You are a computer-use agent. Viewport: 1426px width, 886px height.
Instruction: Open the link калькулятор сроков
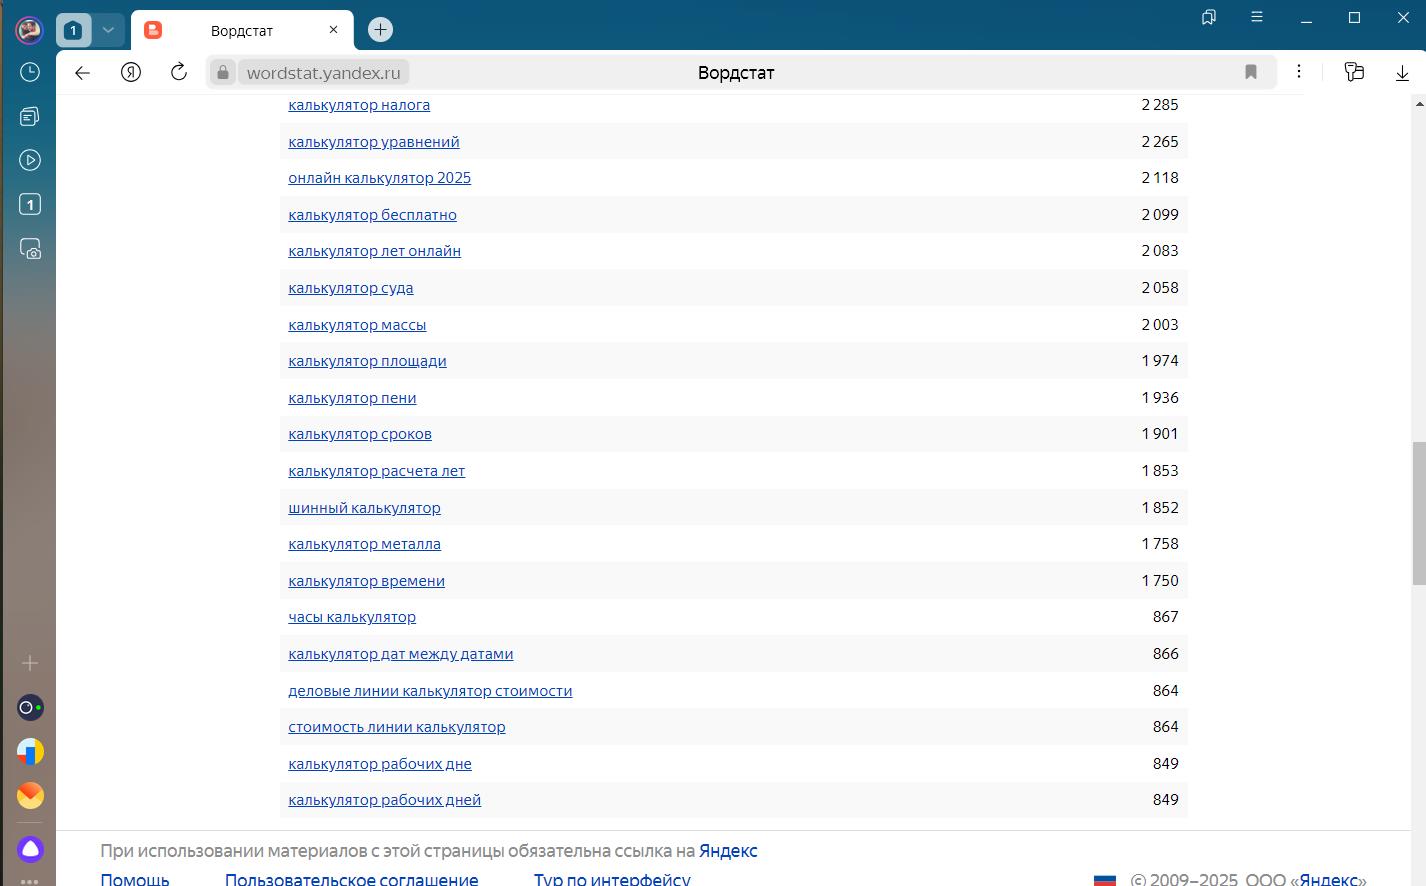[x=360, y=434]
